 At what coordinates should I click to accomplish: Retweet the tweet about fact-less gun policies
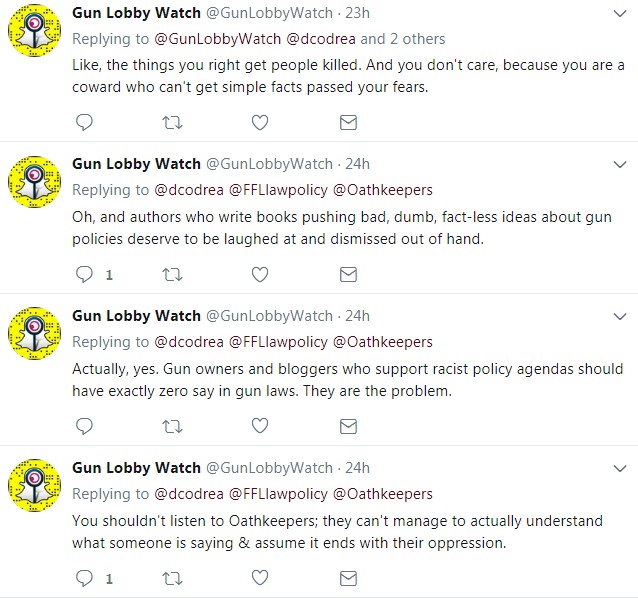[173, 274]
